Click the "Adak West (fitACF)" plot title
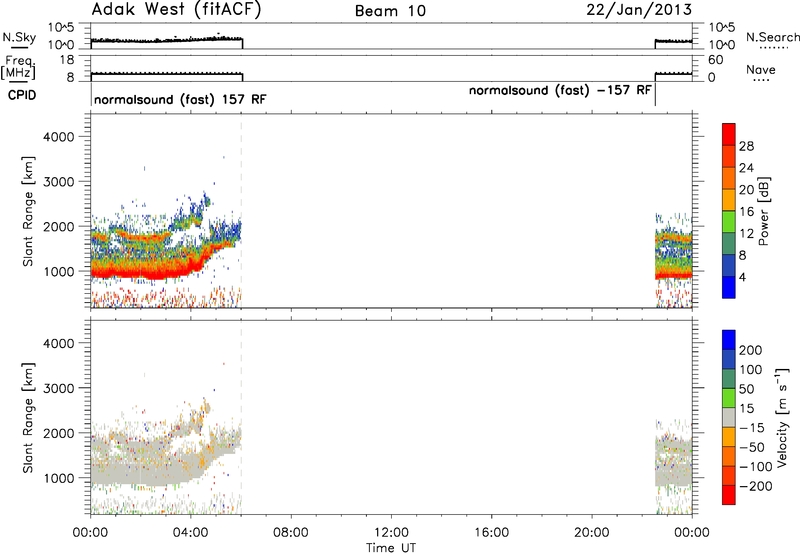The image size is (800, 554). click(x=176, y=9)
